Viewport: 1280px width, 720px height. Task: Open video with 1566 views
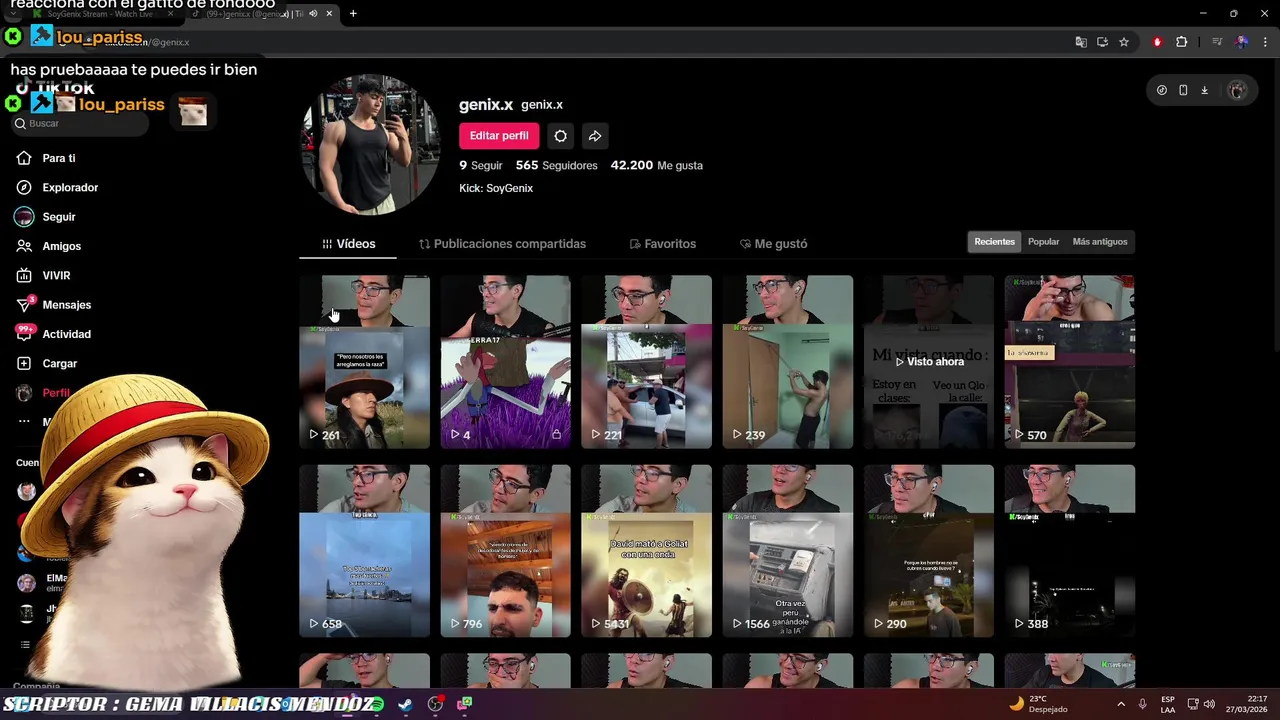[x=788, y=551]
